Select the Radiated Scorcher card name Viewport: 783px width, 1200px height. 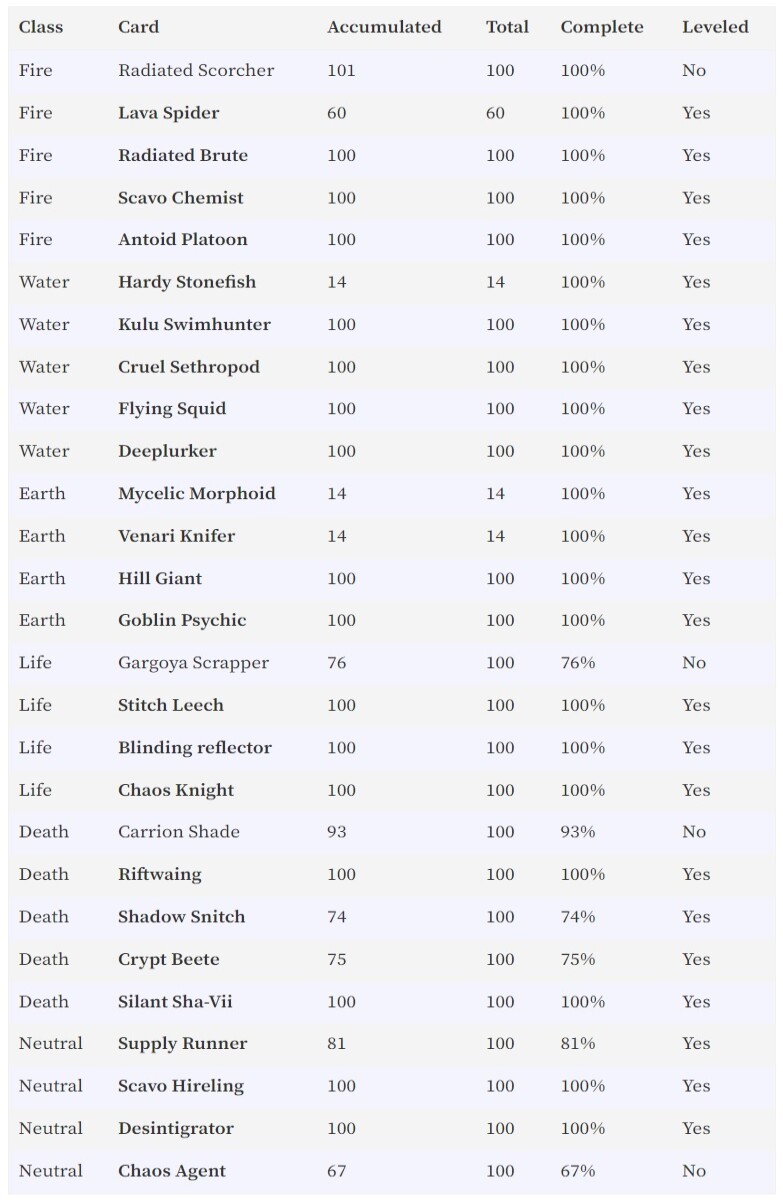click(x=196, y=70)
